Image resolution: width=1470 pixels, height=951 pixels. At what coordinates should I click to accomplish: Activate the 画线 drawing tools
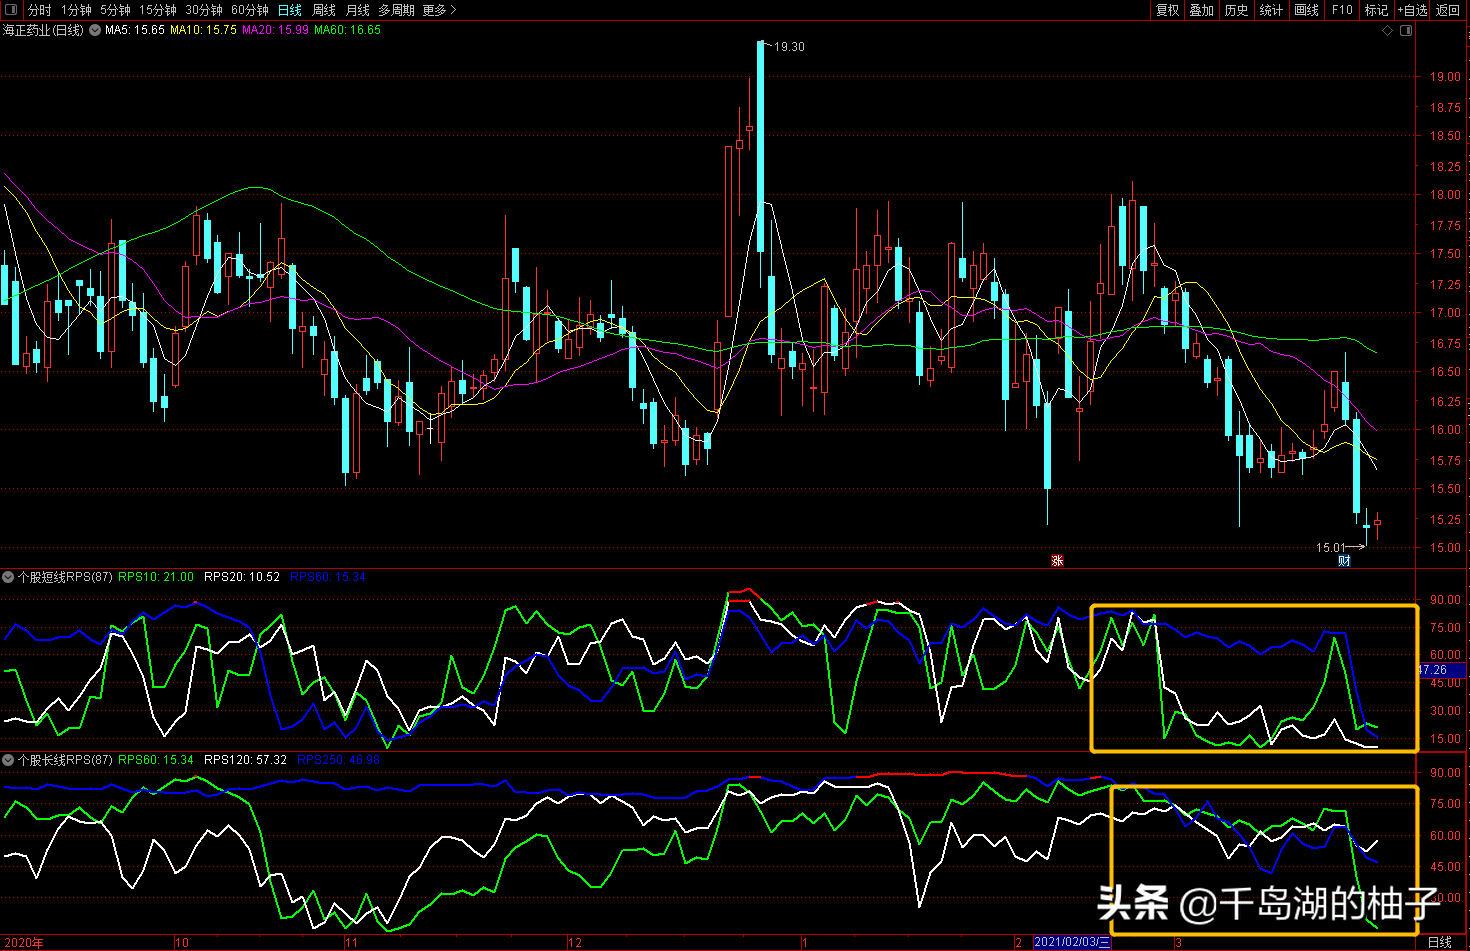pyautogui.click(x=1307, y=10)
